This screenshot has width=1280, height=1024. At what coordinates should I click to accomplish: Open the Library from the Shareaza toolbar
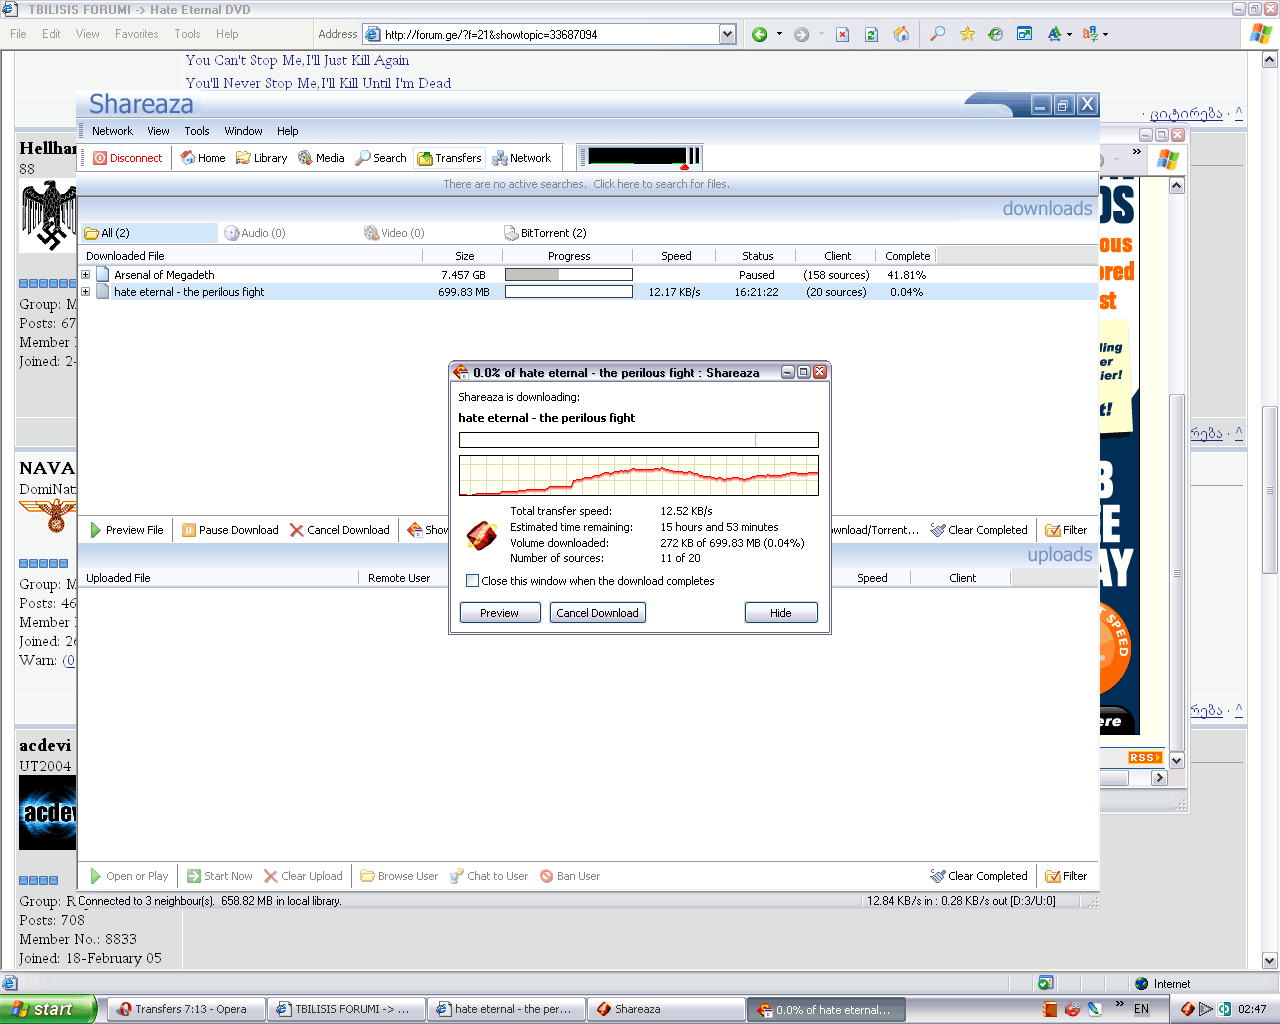261,158
